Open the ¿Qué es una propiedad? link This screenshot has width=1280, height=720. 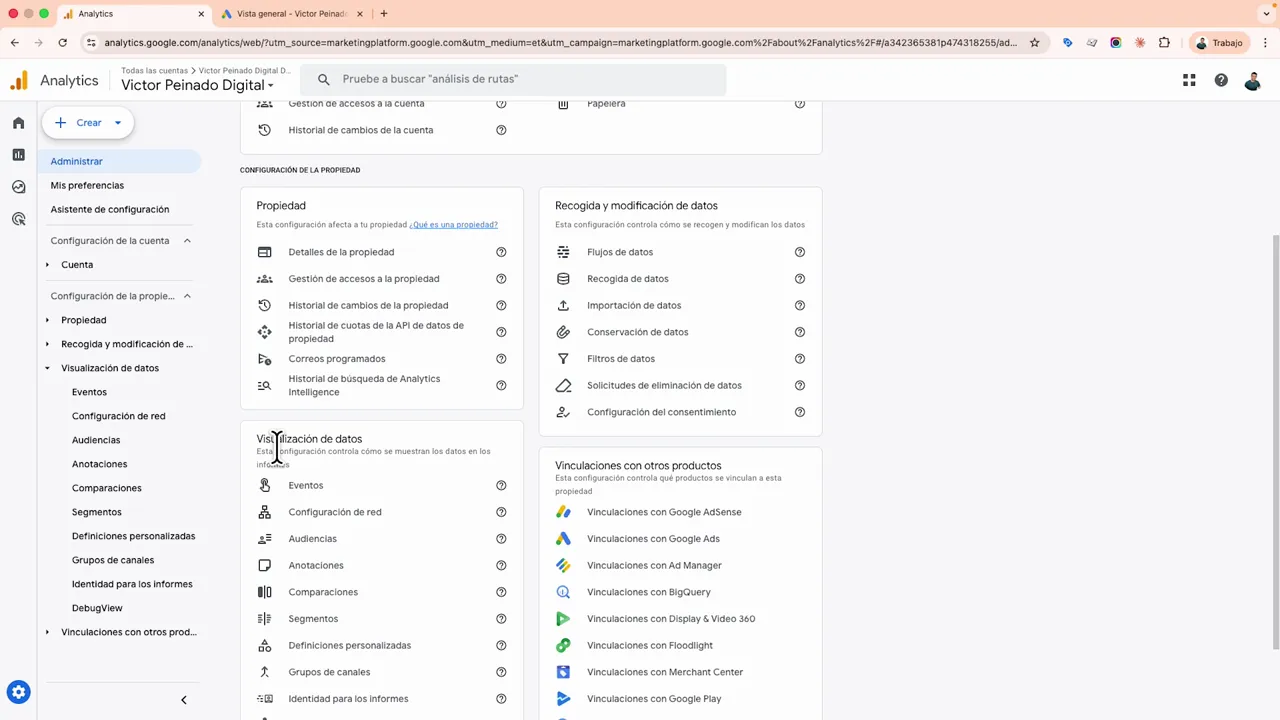click(x=453, y=225)
